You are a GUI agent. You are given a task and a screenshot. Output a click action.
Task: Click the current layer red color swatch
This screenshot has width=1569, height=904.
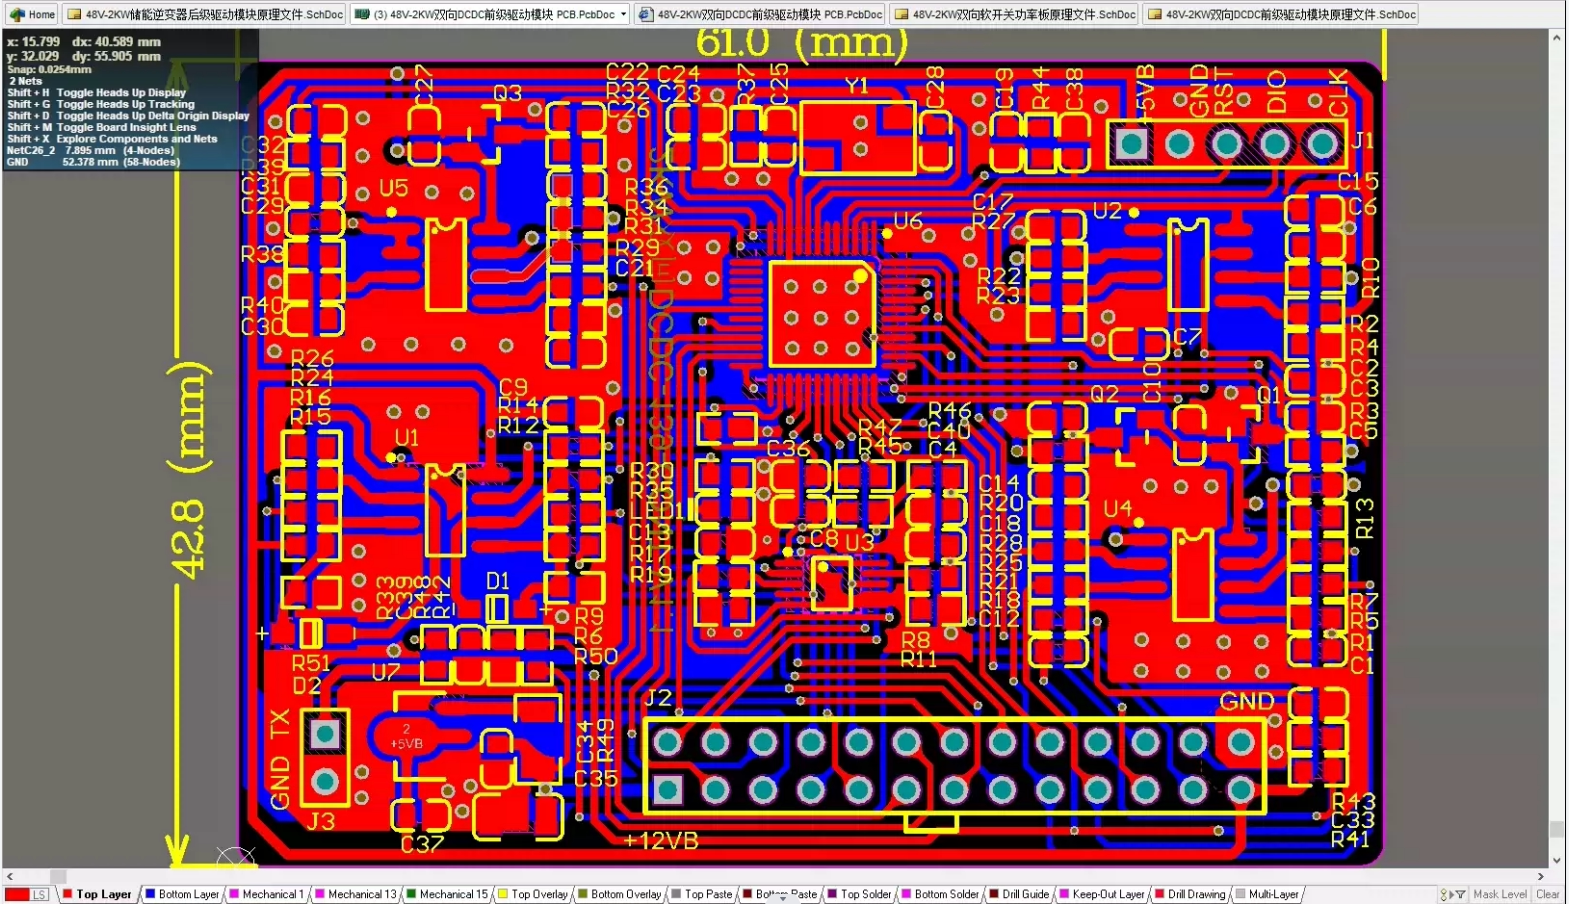click(x=16, y=894)
